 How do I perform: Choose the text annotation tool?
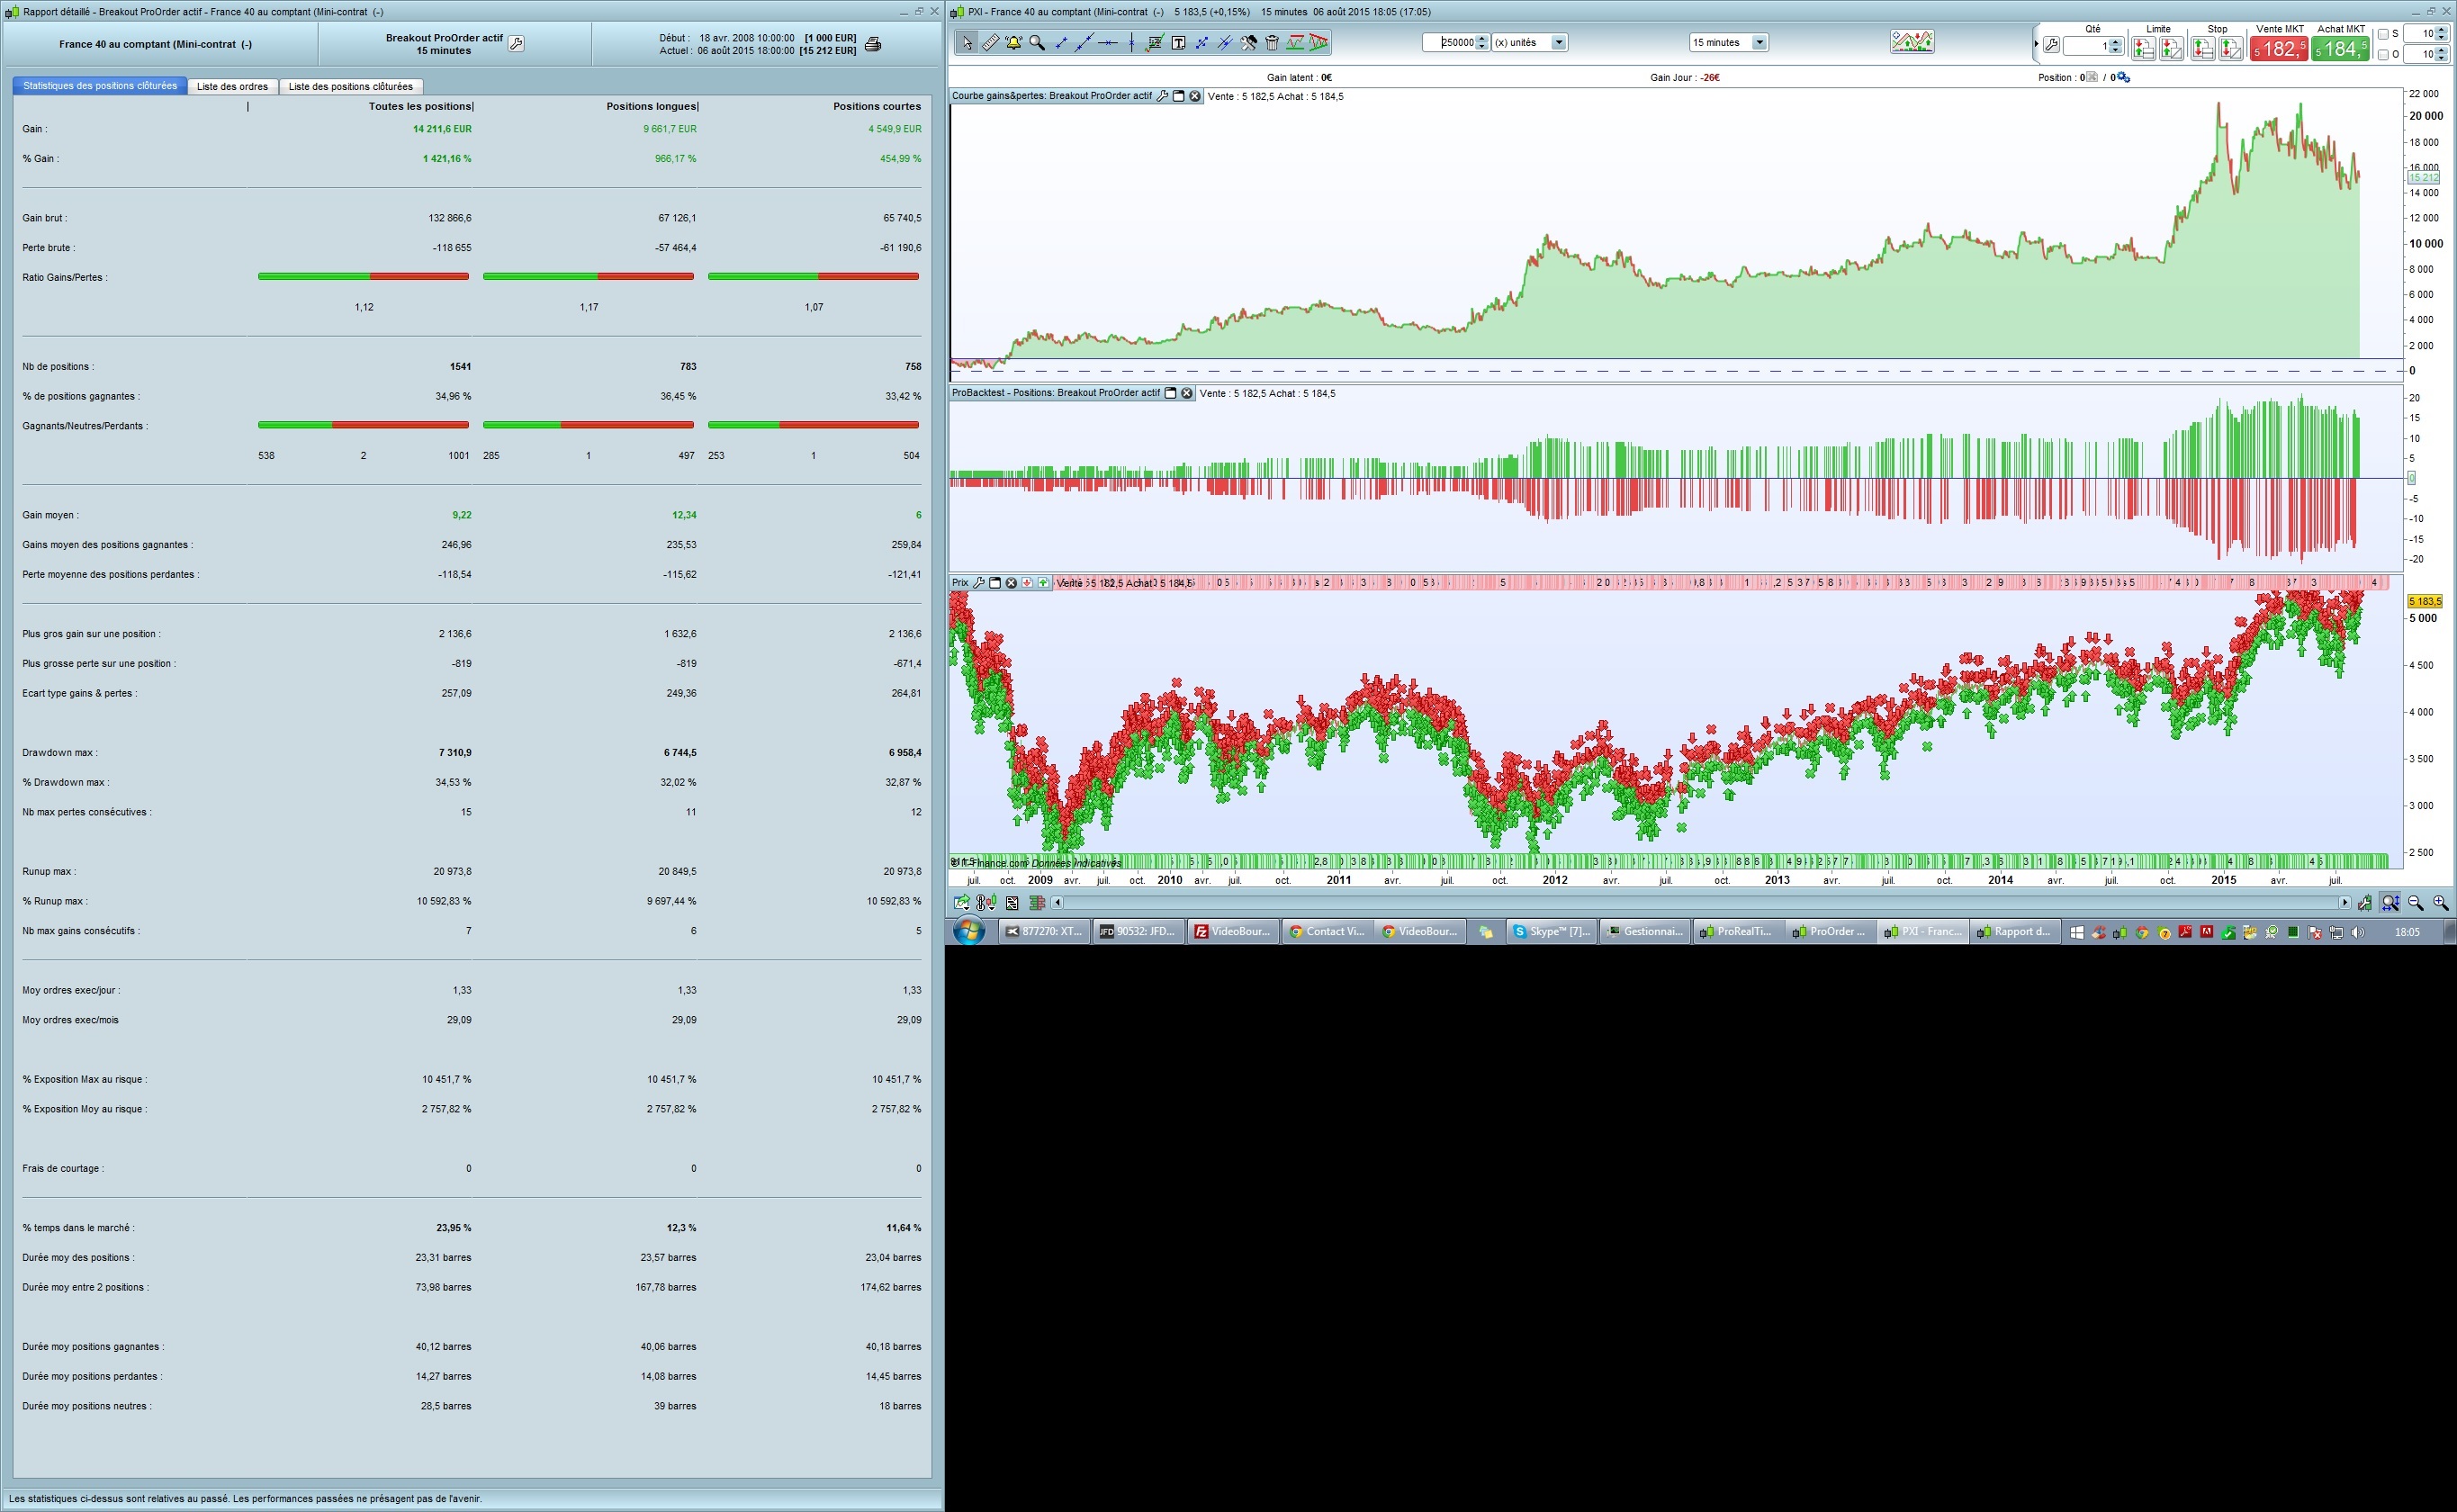pos(1178,43)
